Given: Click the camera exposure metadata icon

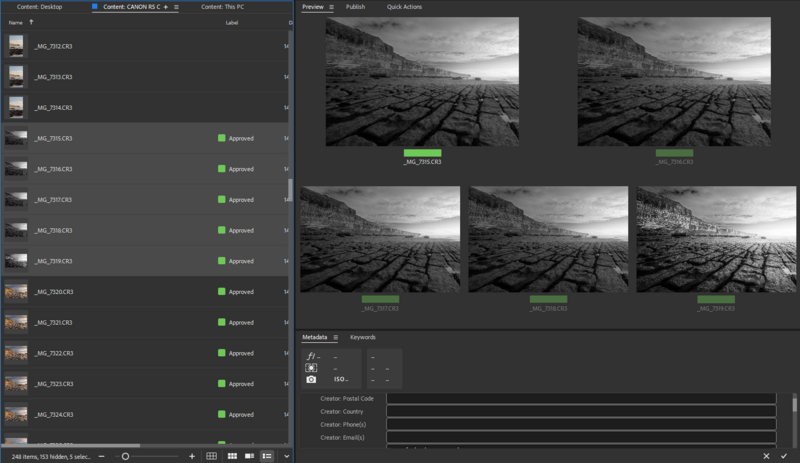Looking at the screenshot, I should 311,380.
